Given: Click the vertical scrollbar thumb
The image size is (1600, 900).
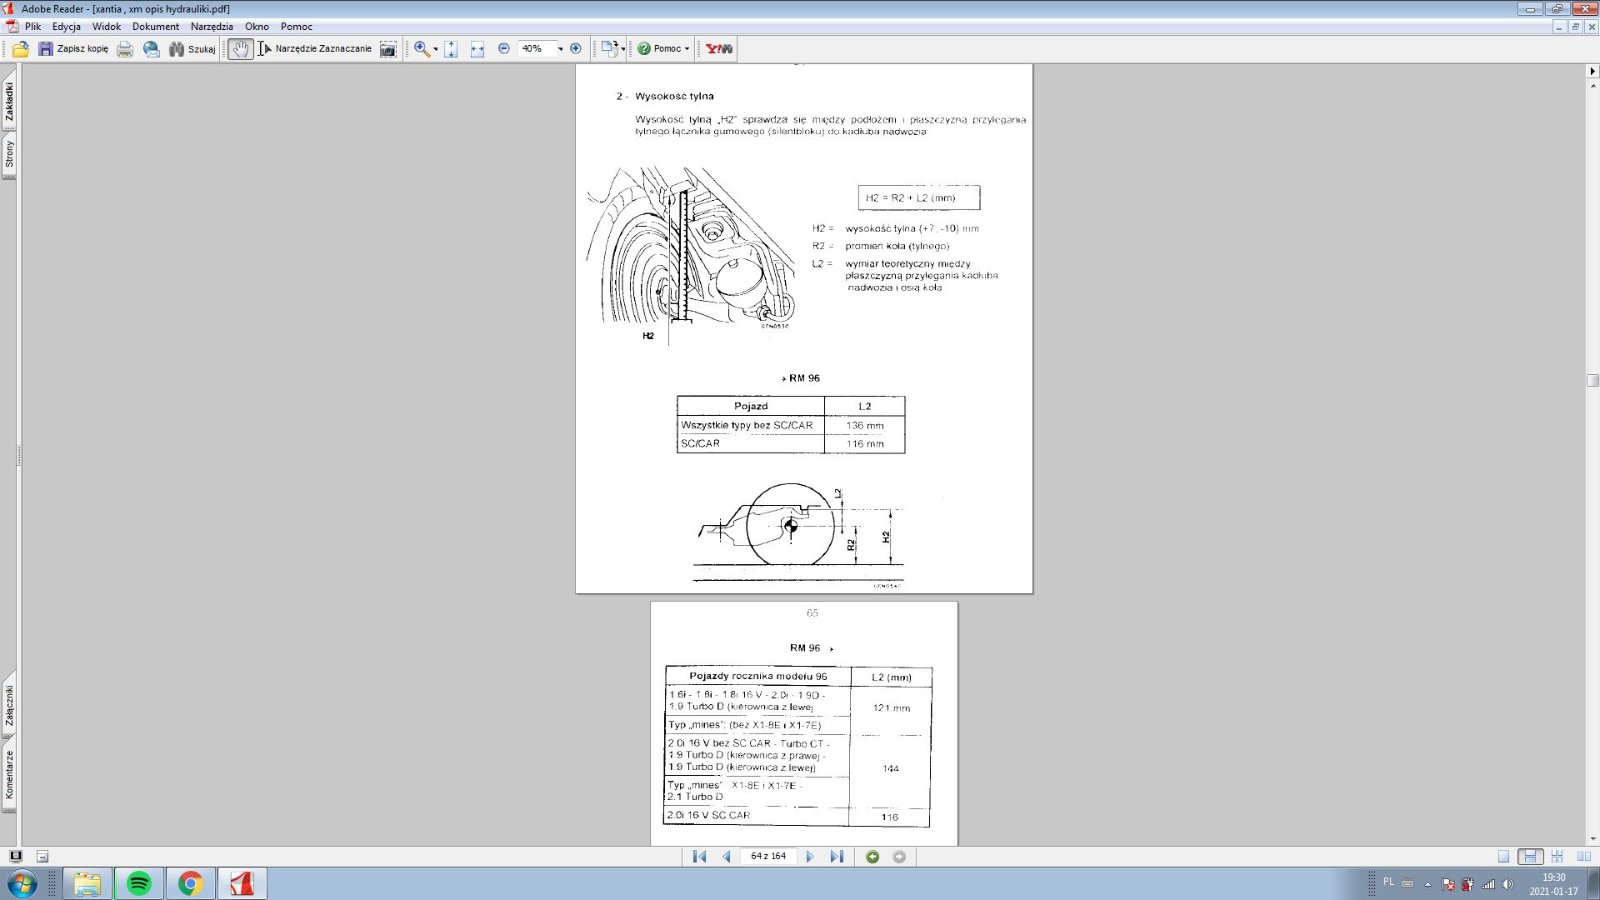Looking at the screenshot, I should (x=1593, y=380).
